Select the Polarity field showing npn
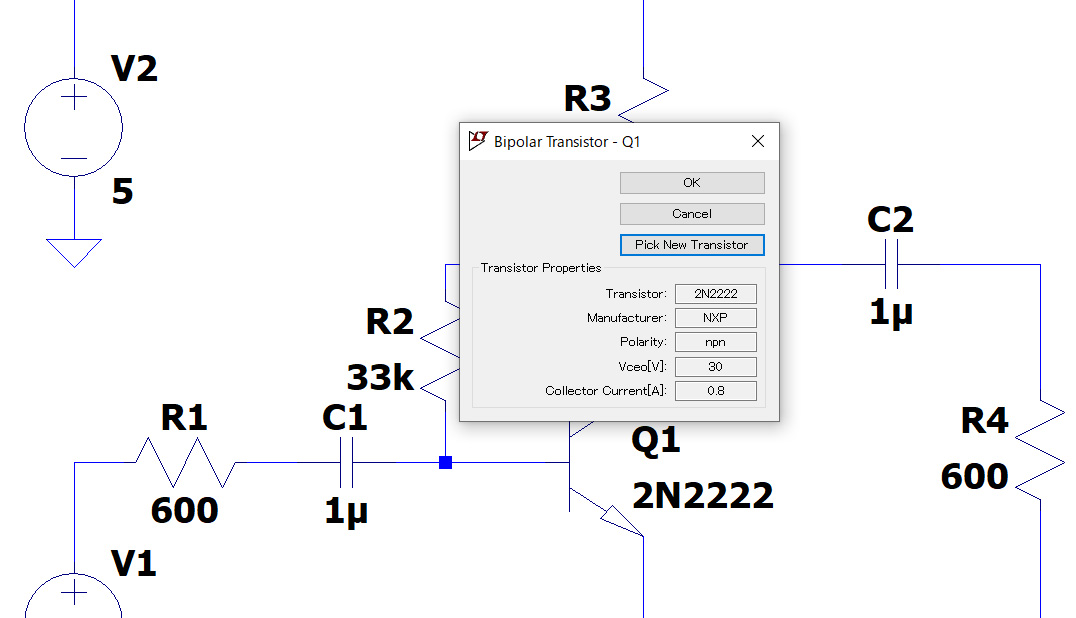This screenshot has height=618, width=1076. [x=716, y=342]
